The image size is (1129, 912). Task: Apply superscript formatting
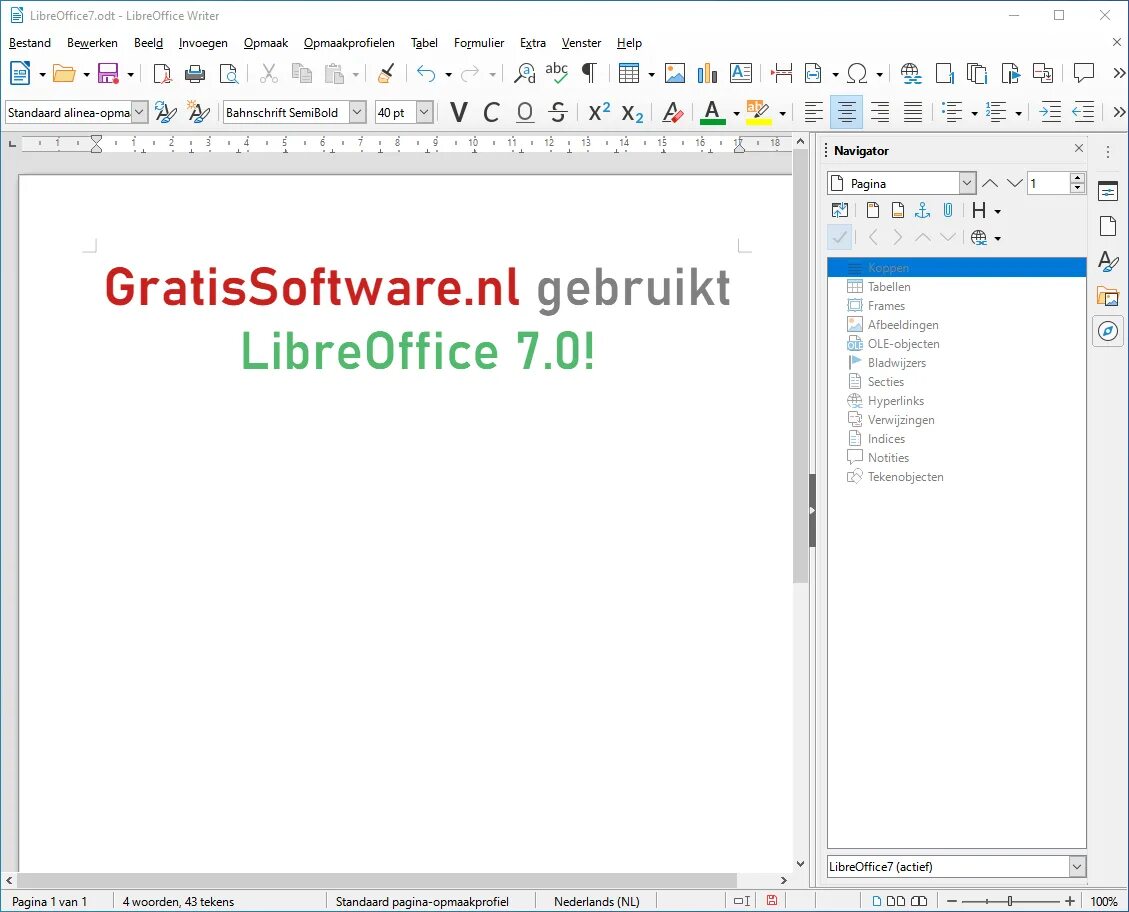[x=598, y=112]
